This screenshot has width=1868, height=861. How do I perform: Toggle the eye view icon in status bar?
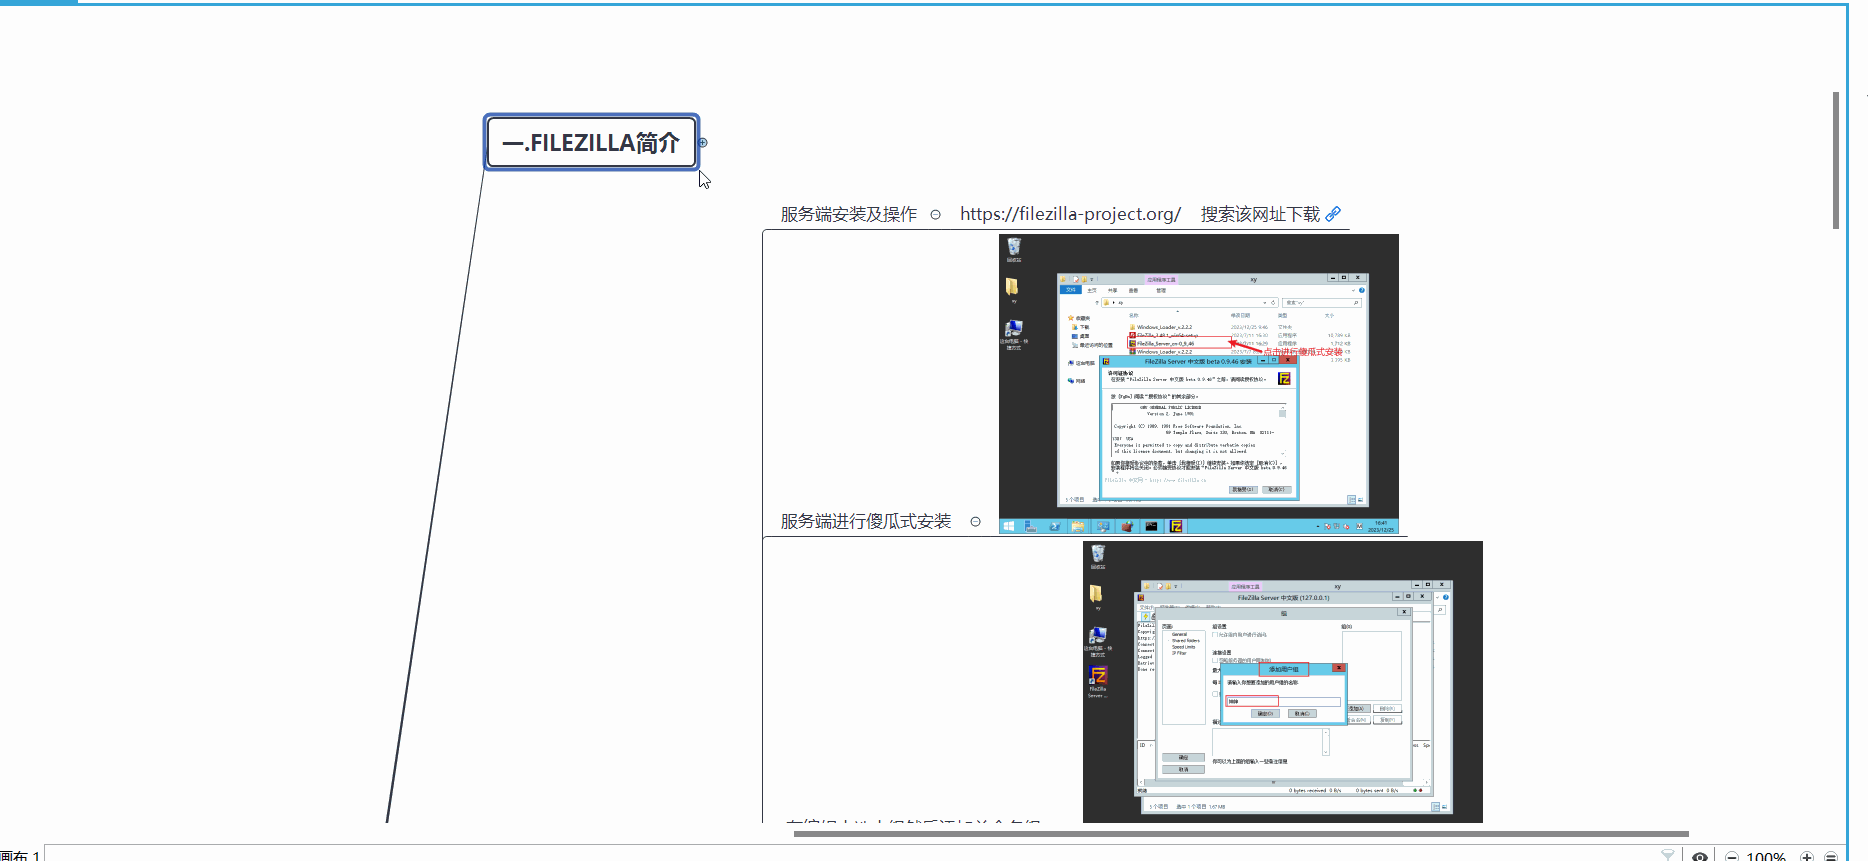(x=1700, y=857)
